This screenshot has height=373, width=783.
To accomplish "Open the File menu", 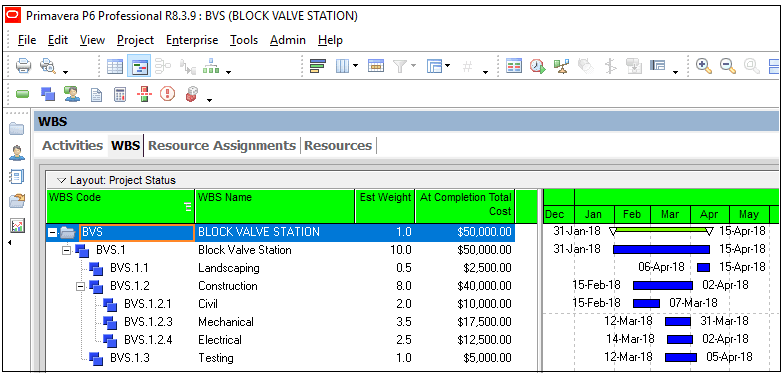I will [26, 40].
